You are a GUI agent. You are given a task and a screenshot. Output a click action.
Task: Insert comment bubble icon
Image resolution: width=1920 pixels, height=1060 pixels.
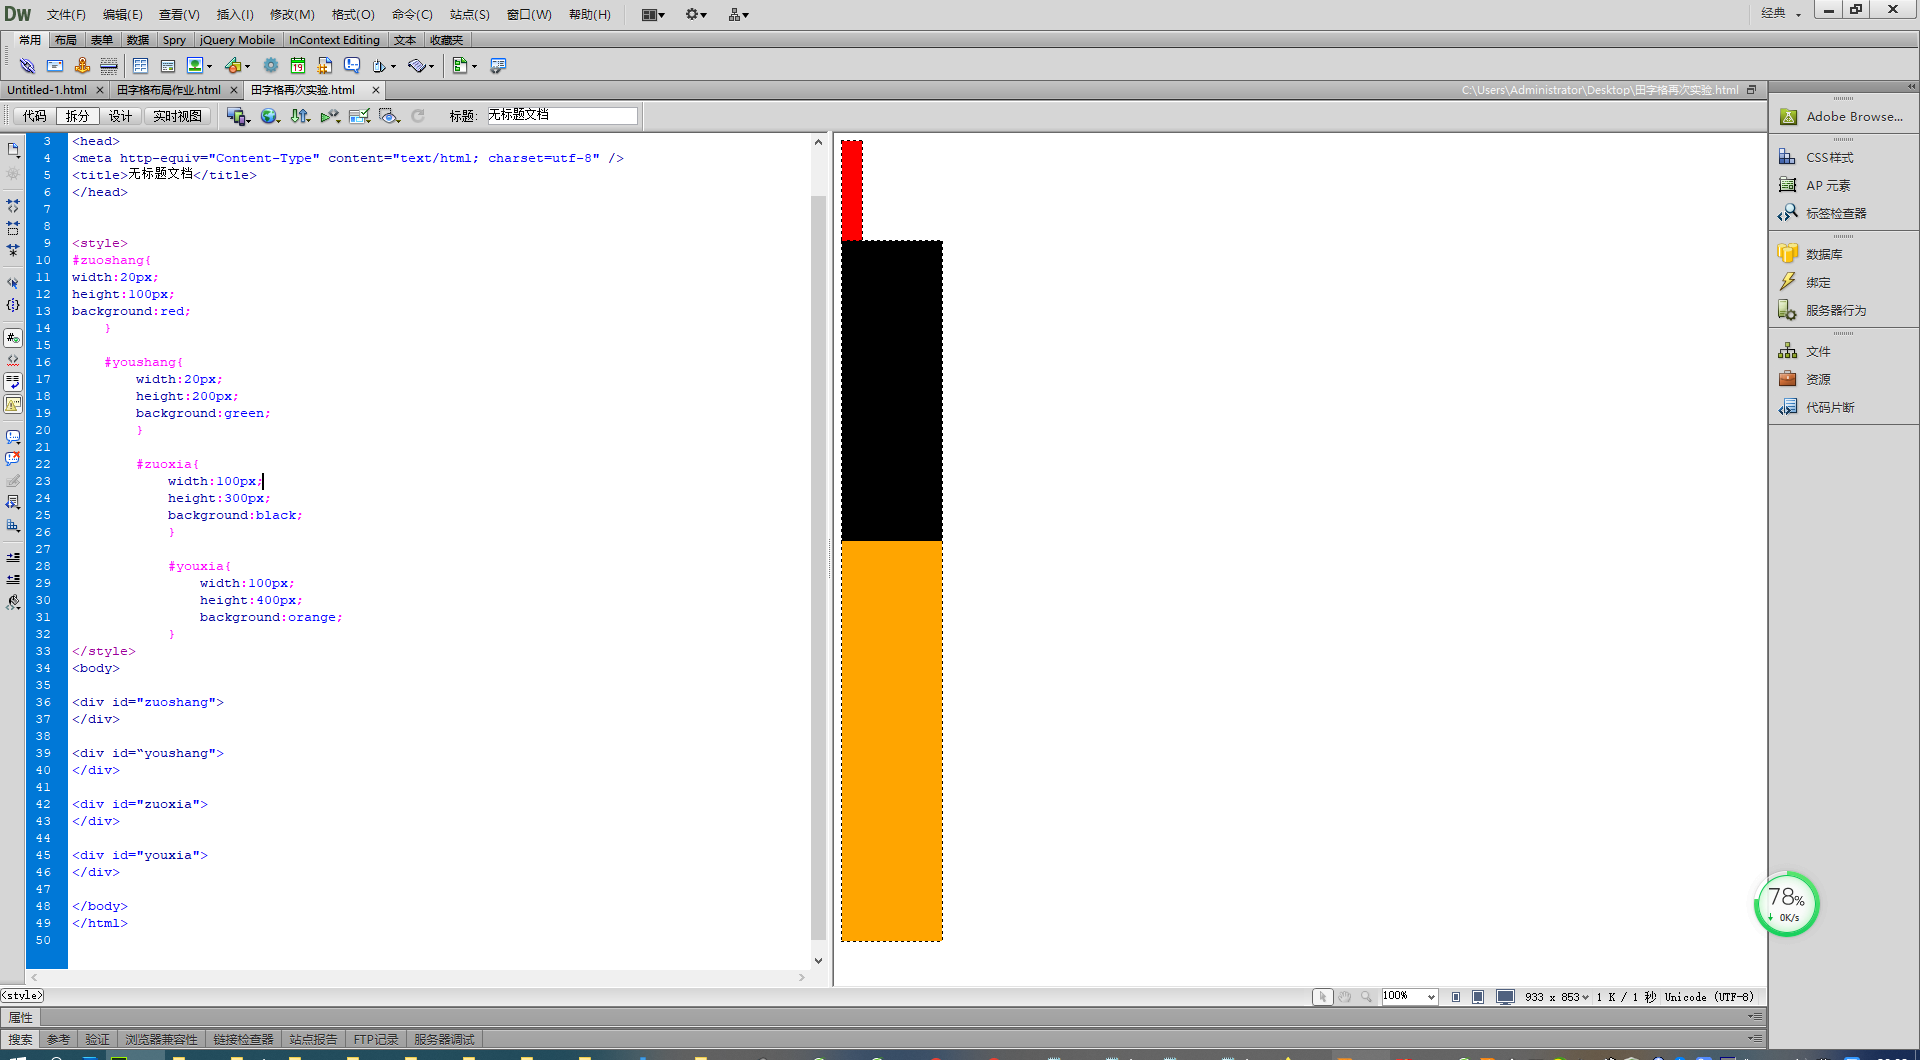[x=352, y=66]
